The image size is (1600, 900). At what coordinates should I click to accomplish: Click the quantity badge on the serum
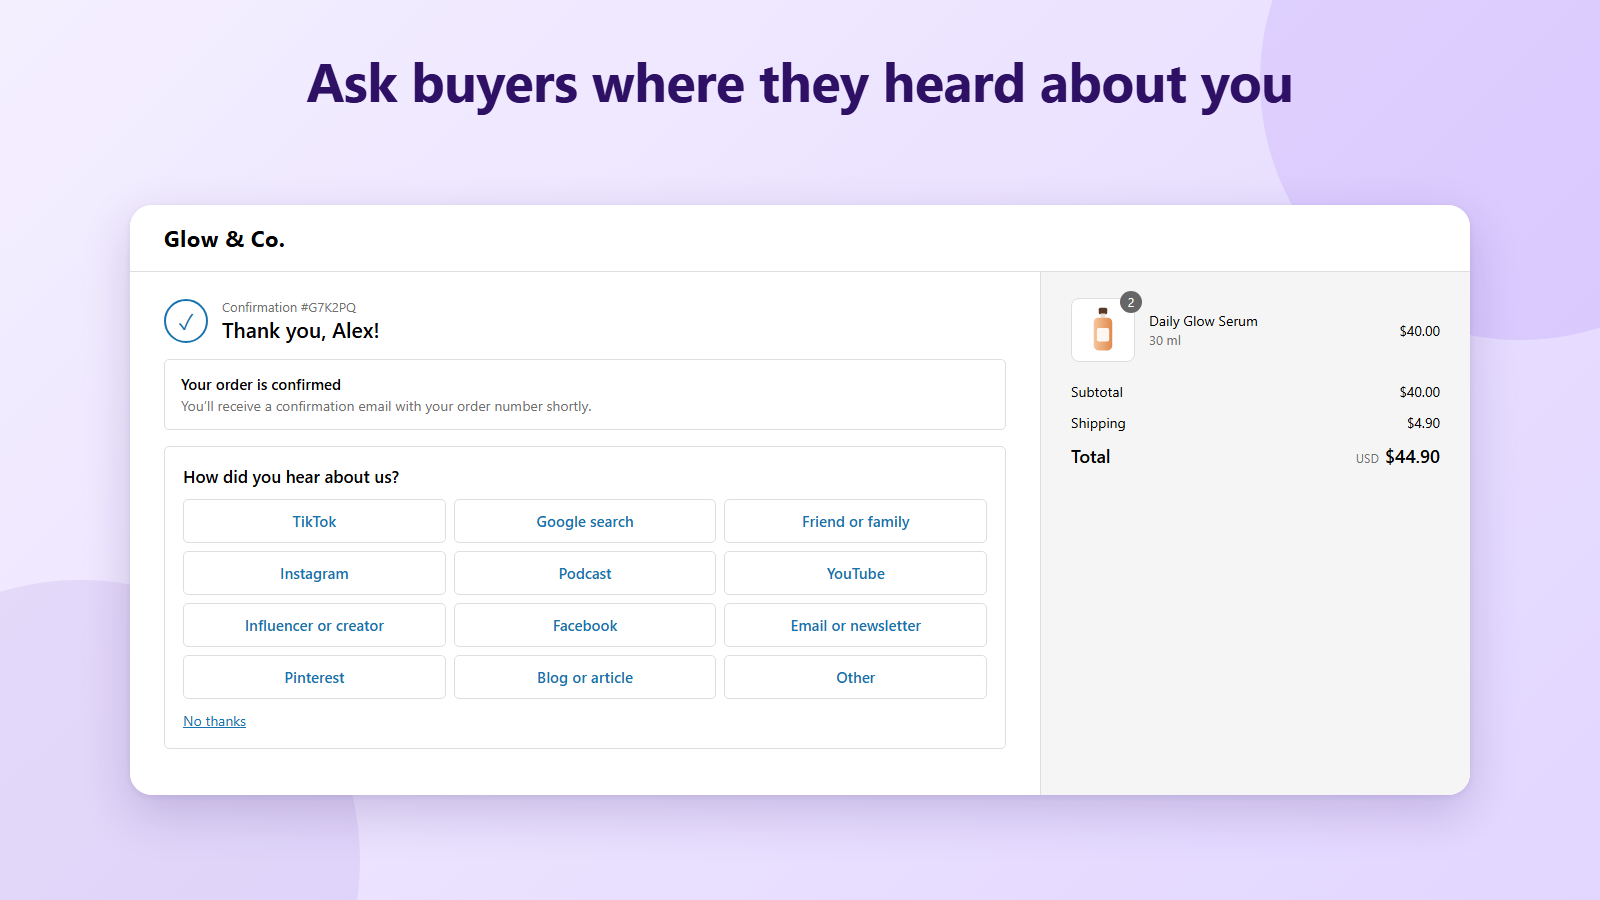click(x=1131, y=302)
